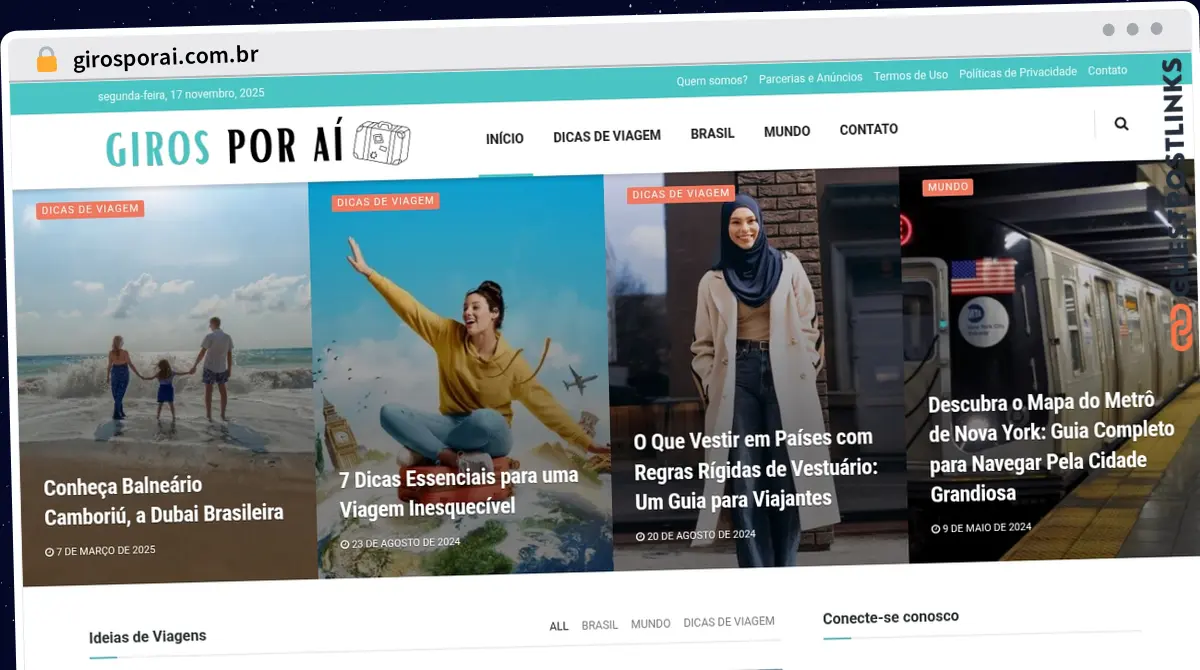Click the clock icon beside 20 de agosto de 2024

tap(641, 537)
